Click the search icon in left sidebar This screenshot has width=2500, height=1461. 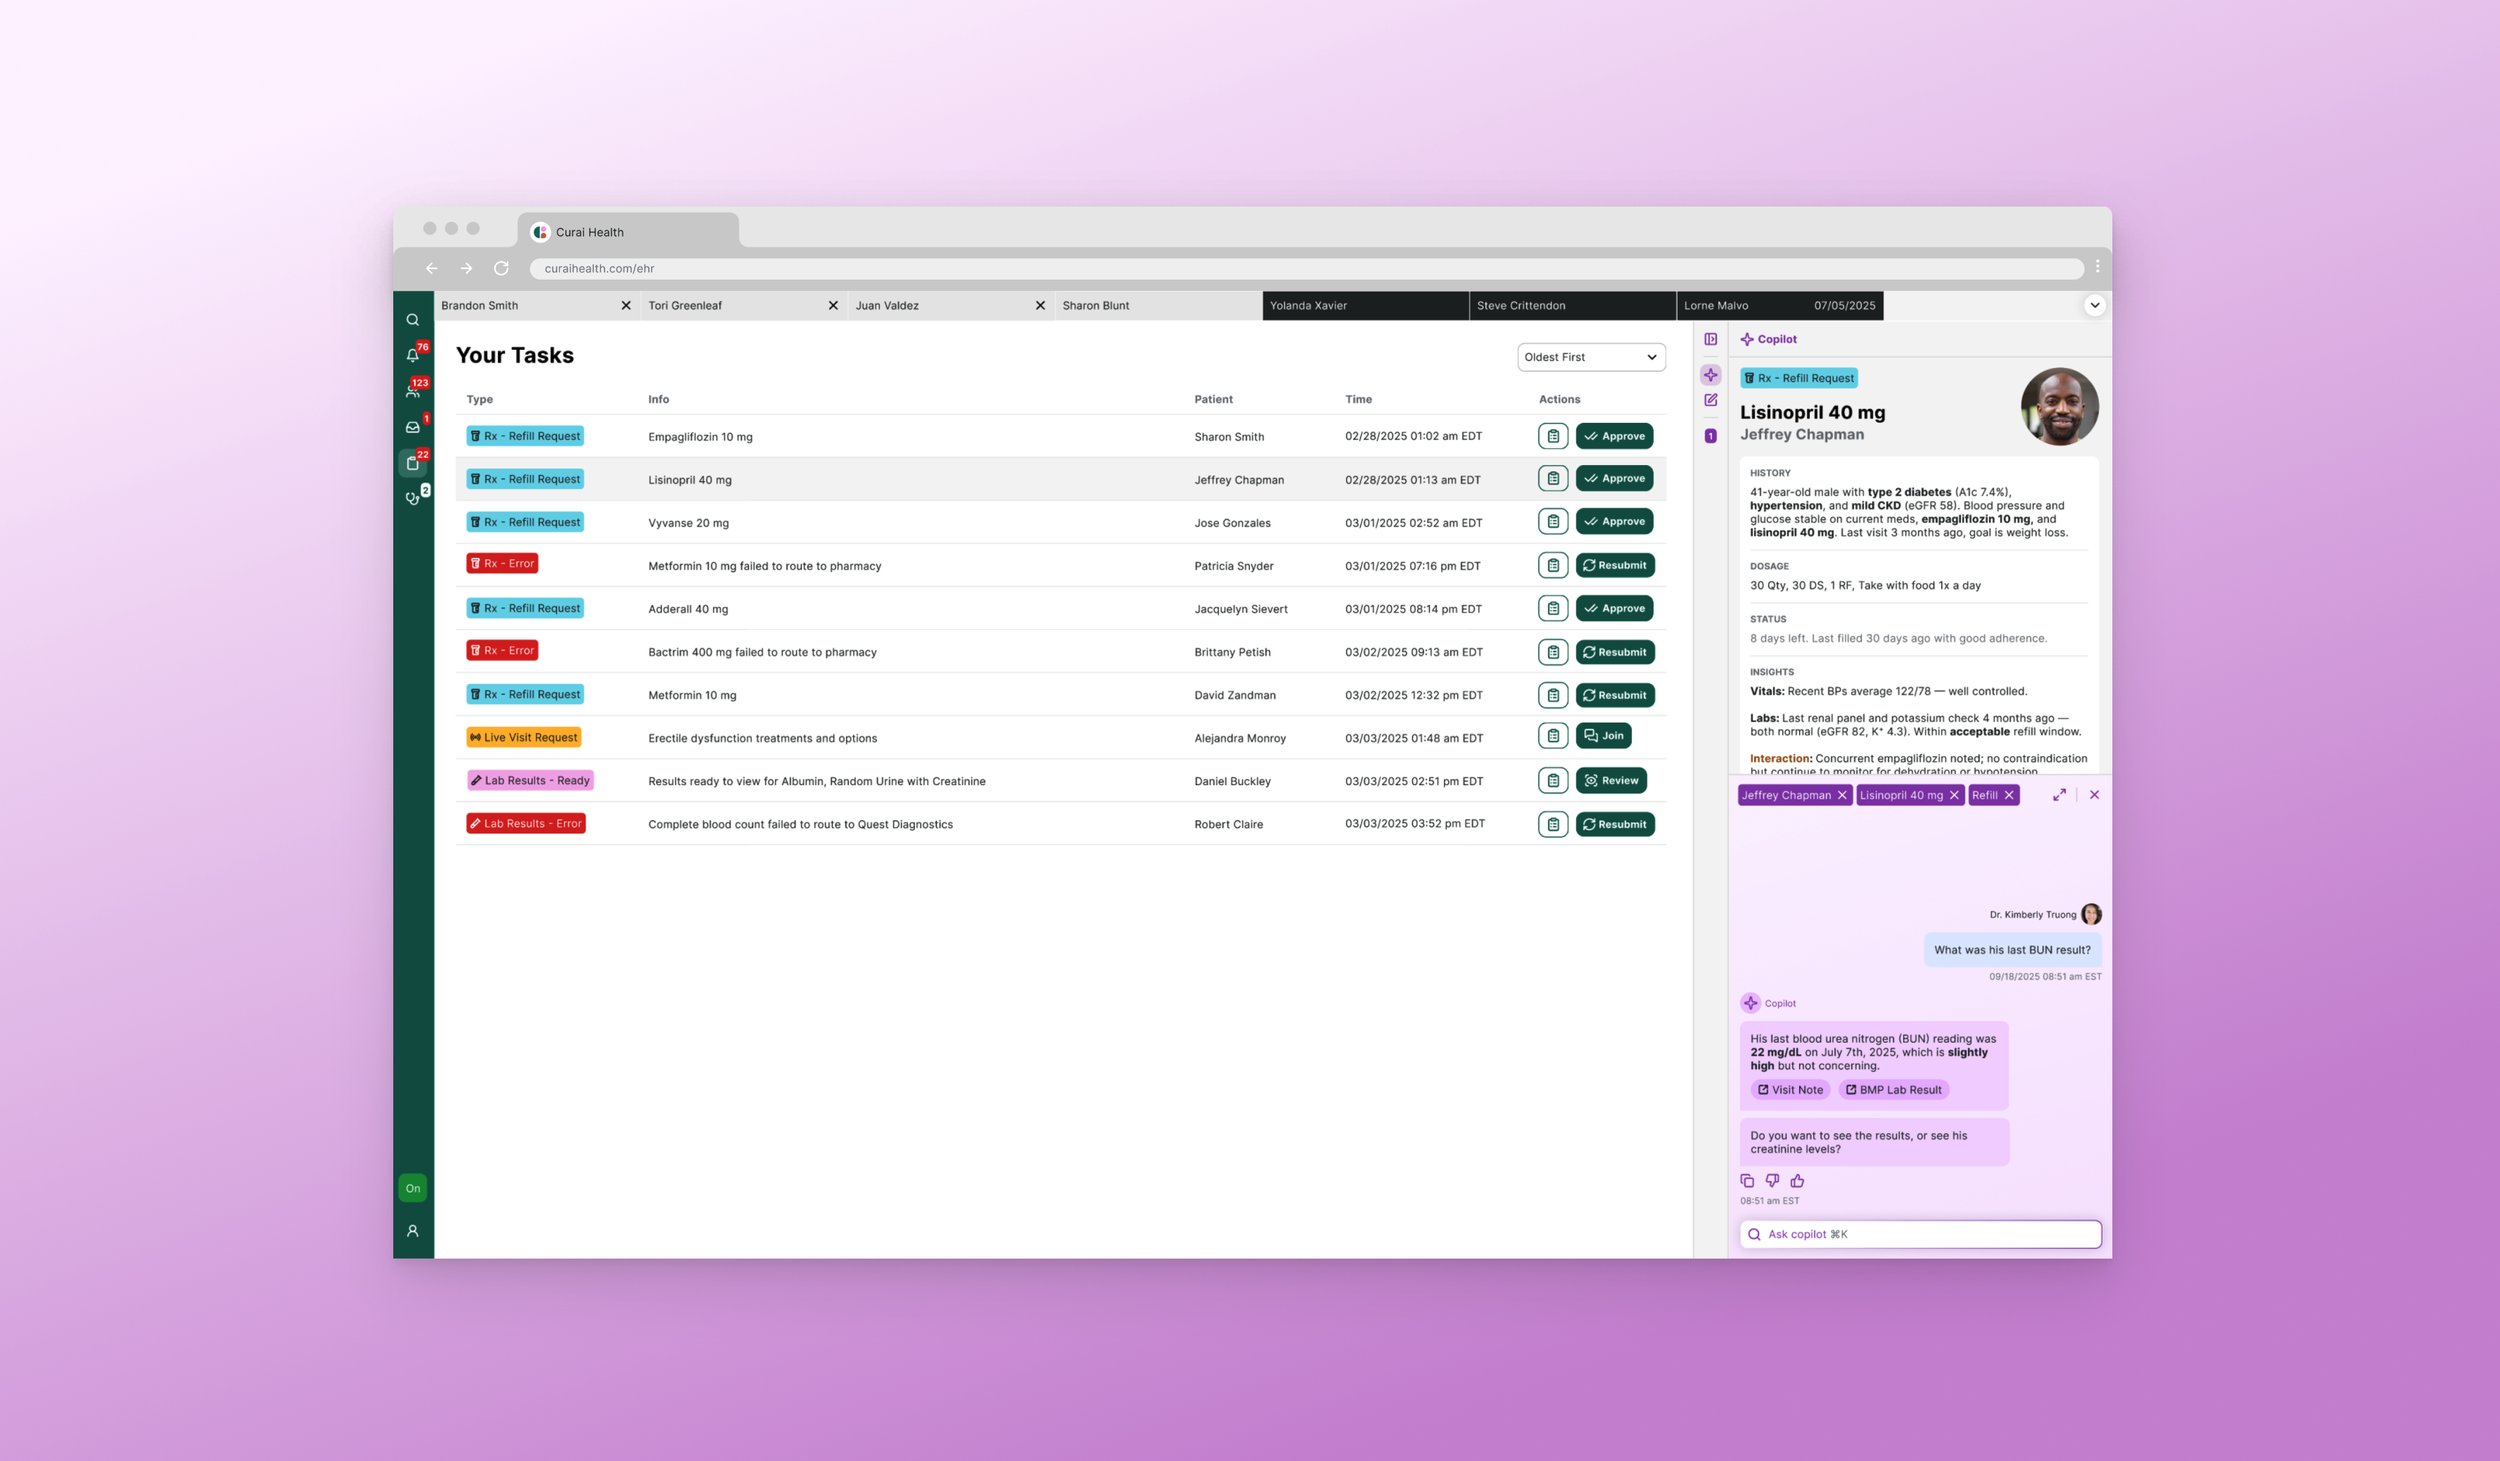[412, 320]
